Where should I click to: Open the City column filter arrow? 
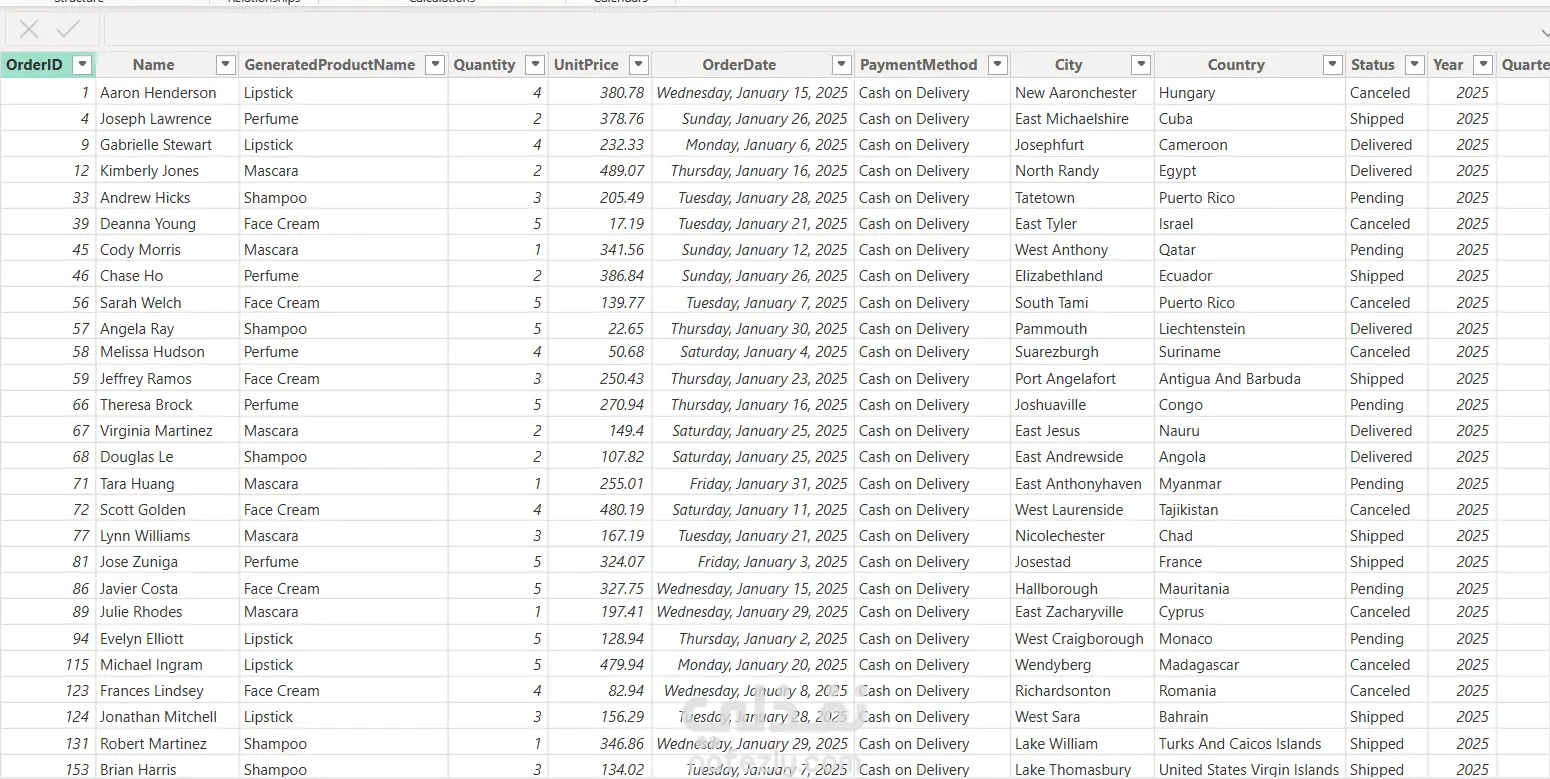point(1141,65)
